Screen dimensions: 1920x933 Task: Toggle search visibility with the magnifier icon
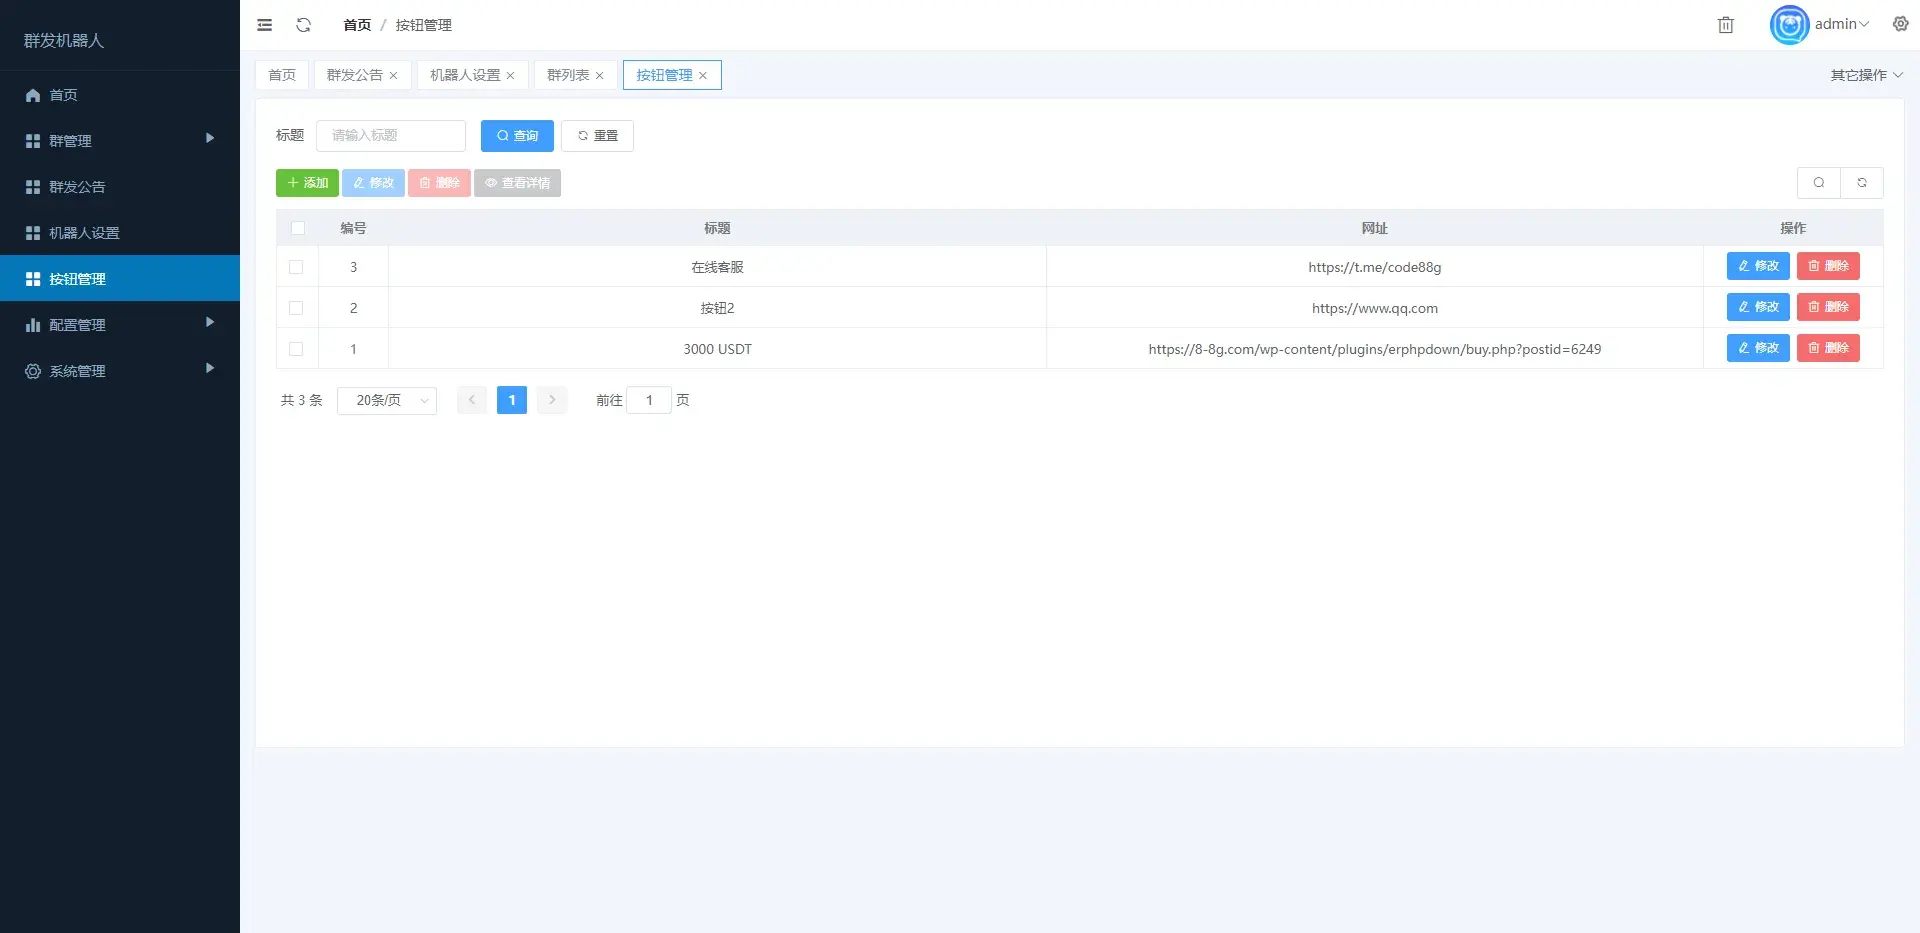(1819, 183)
